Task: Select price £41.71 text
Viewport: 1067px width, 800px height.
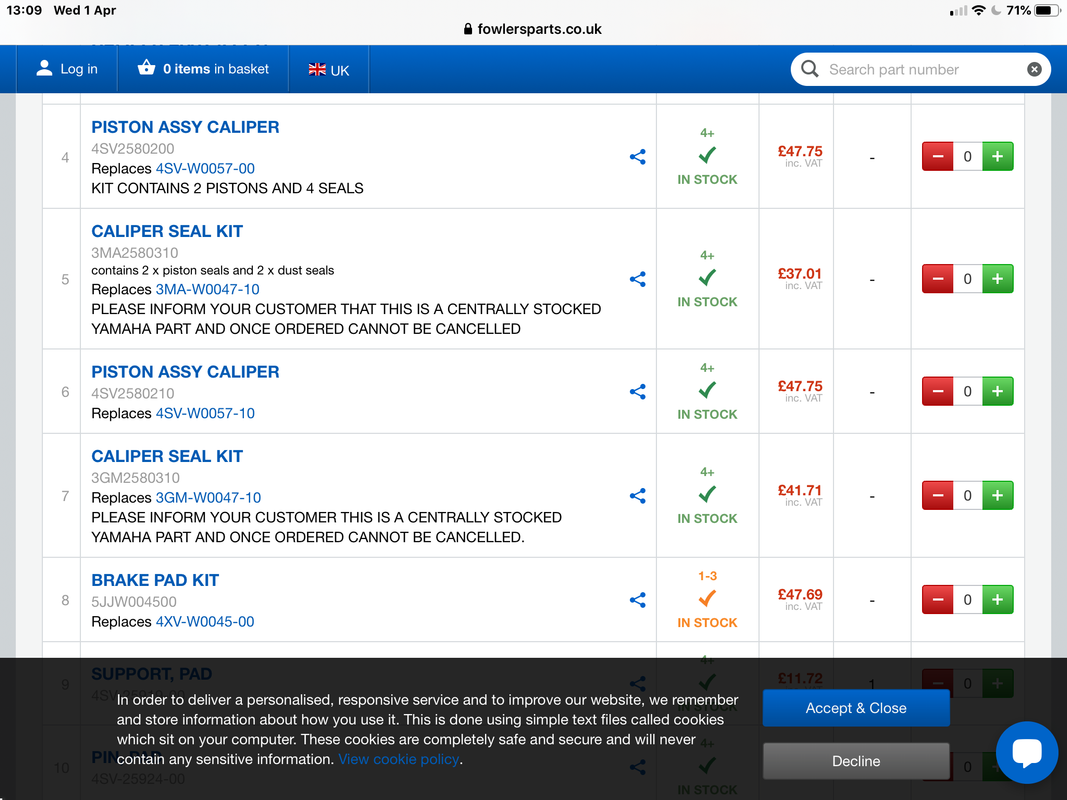Action: (x=800, y=490)
